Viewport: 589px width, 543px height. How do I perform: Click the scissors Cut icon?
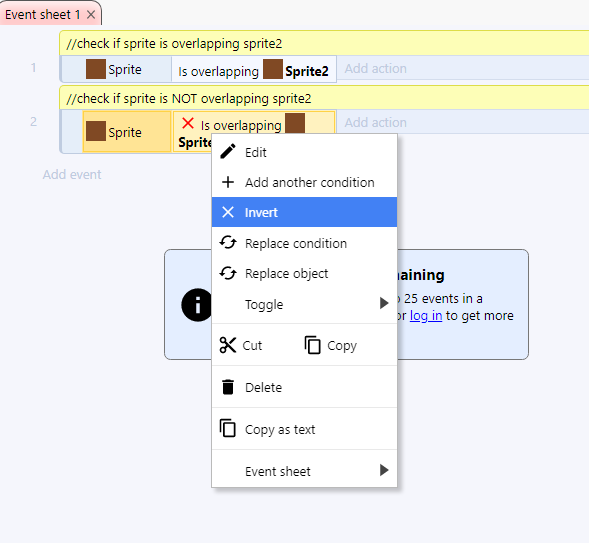coord(228,345)
